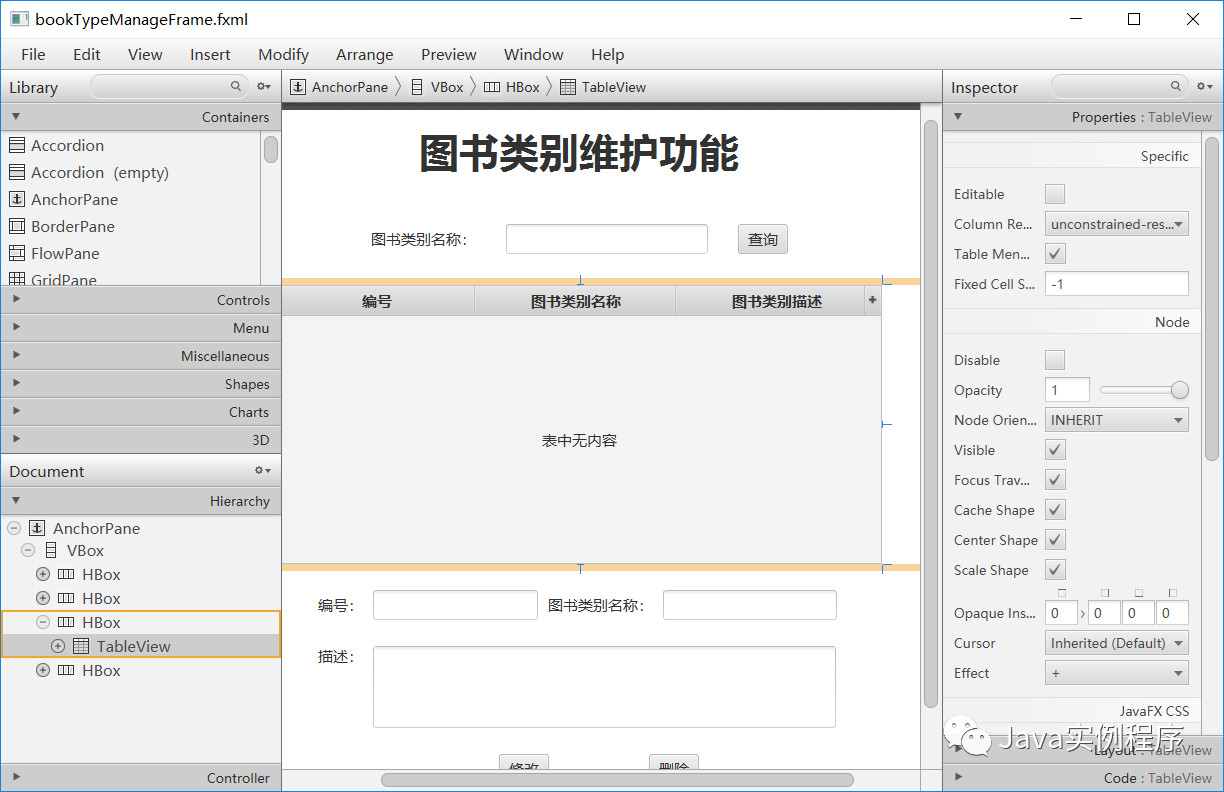Screen dimensions: 1224x792
Task: Open the Preview menu
Action: (x=448, y=54)
